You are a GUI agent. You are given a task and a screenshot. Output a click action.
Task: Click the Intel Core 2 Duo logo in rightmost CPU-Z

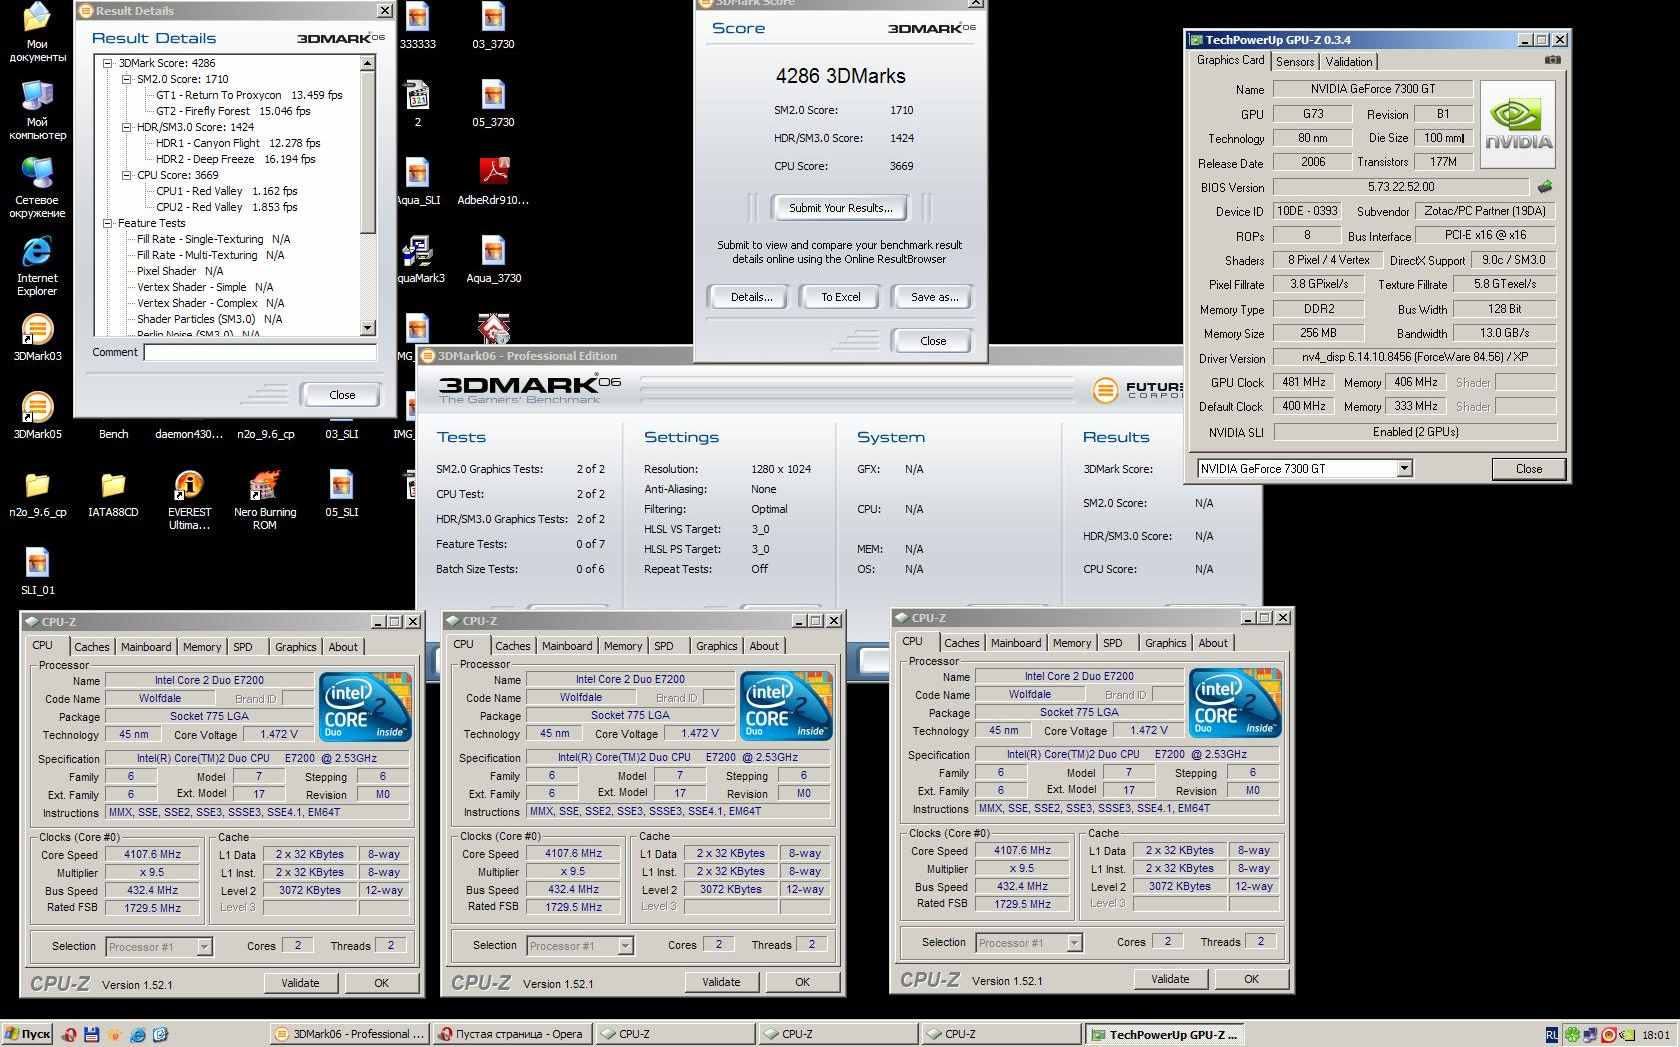[x=1235, y=703]
